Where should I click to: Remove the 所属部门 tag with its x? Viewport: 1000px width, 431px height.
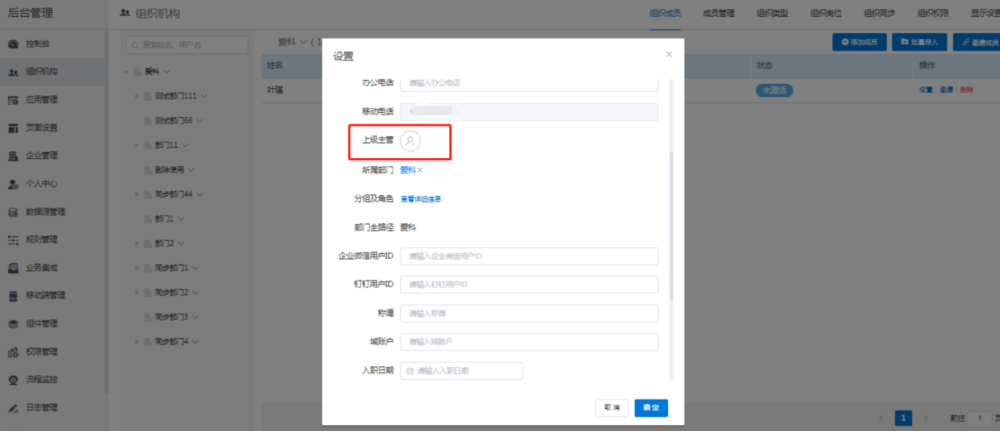420,170
